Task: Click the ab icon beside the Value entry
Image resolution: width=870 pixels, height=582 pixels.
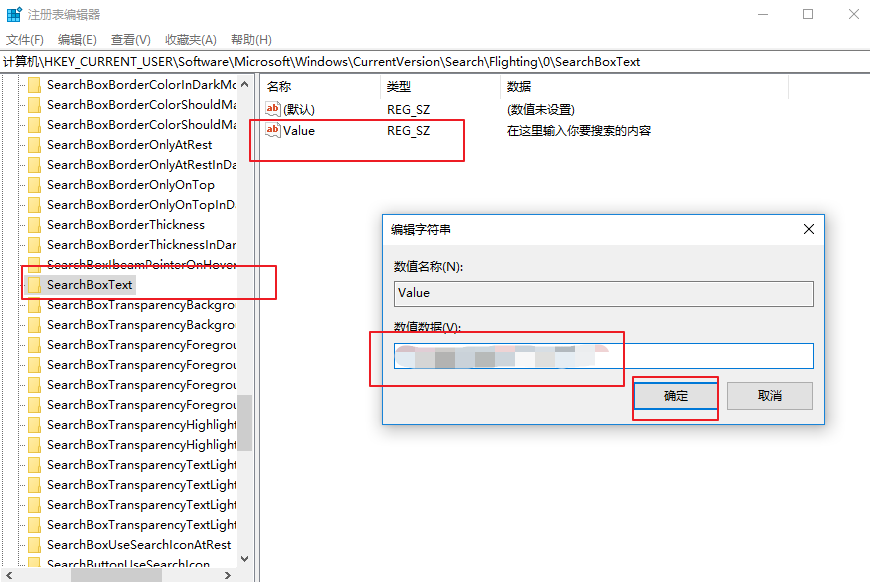Action: click(271, 130)
